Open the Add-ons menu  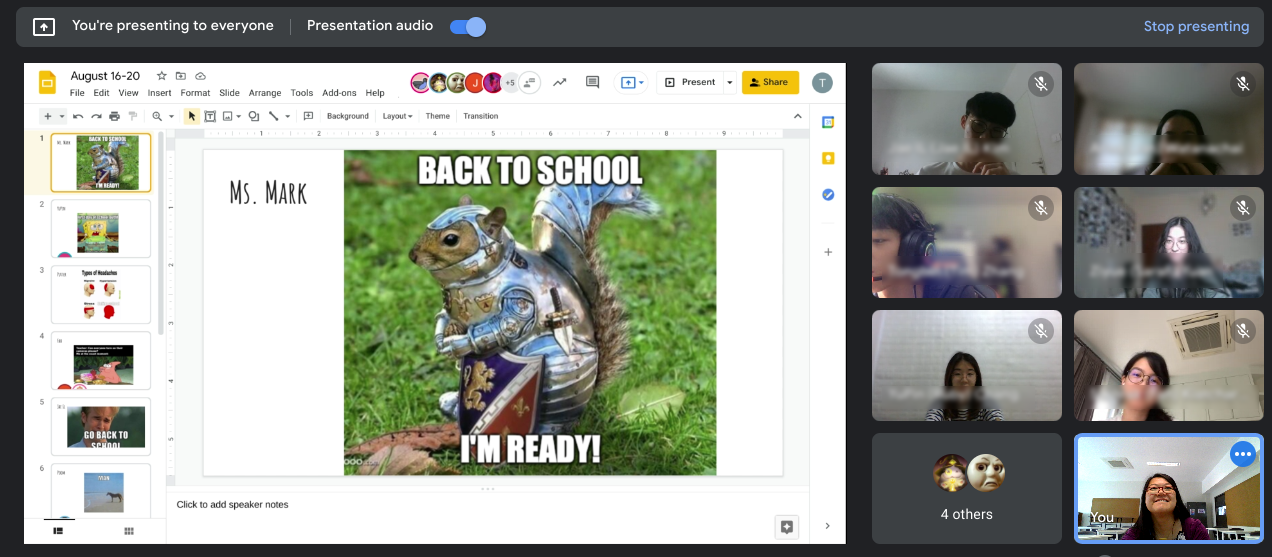pos(339,93)
